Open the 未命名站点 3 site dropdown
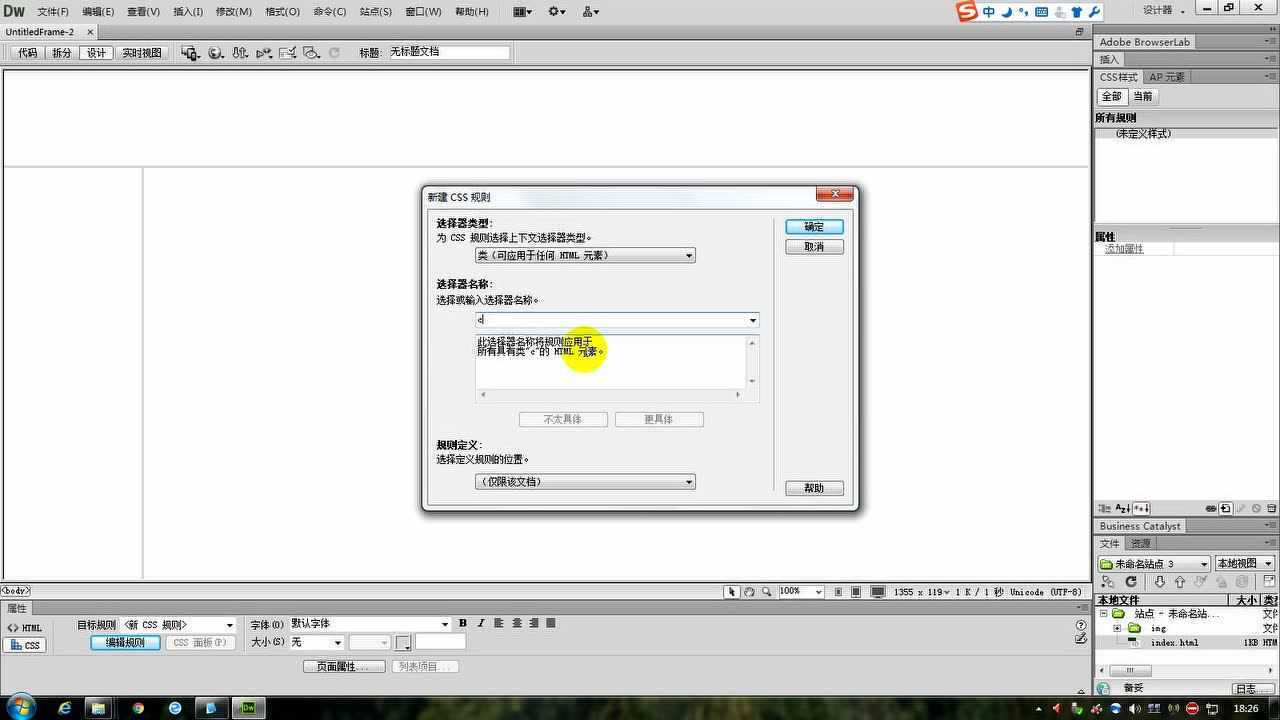 (x=1154, y=564)
